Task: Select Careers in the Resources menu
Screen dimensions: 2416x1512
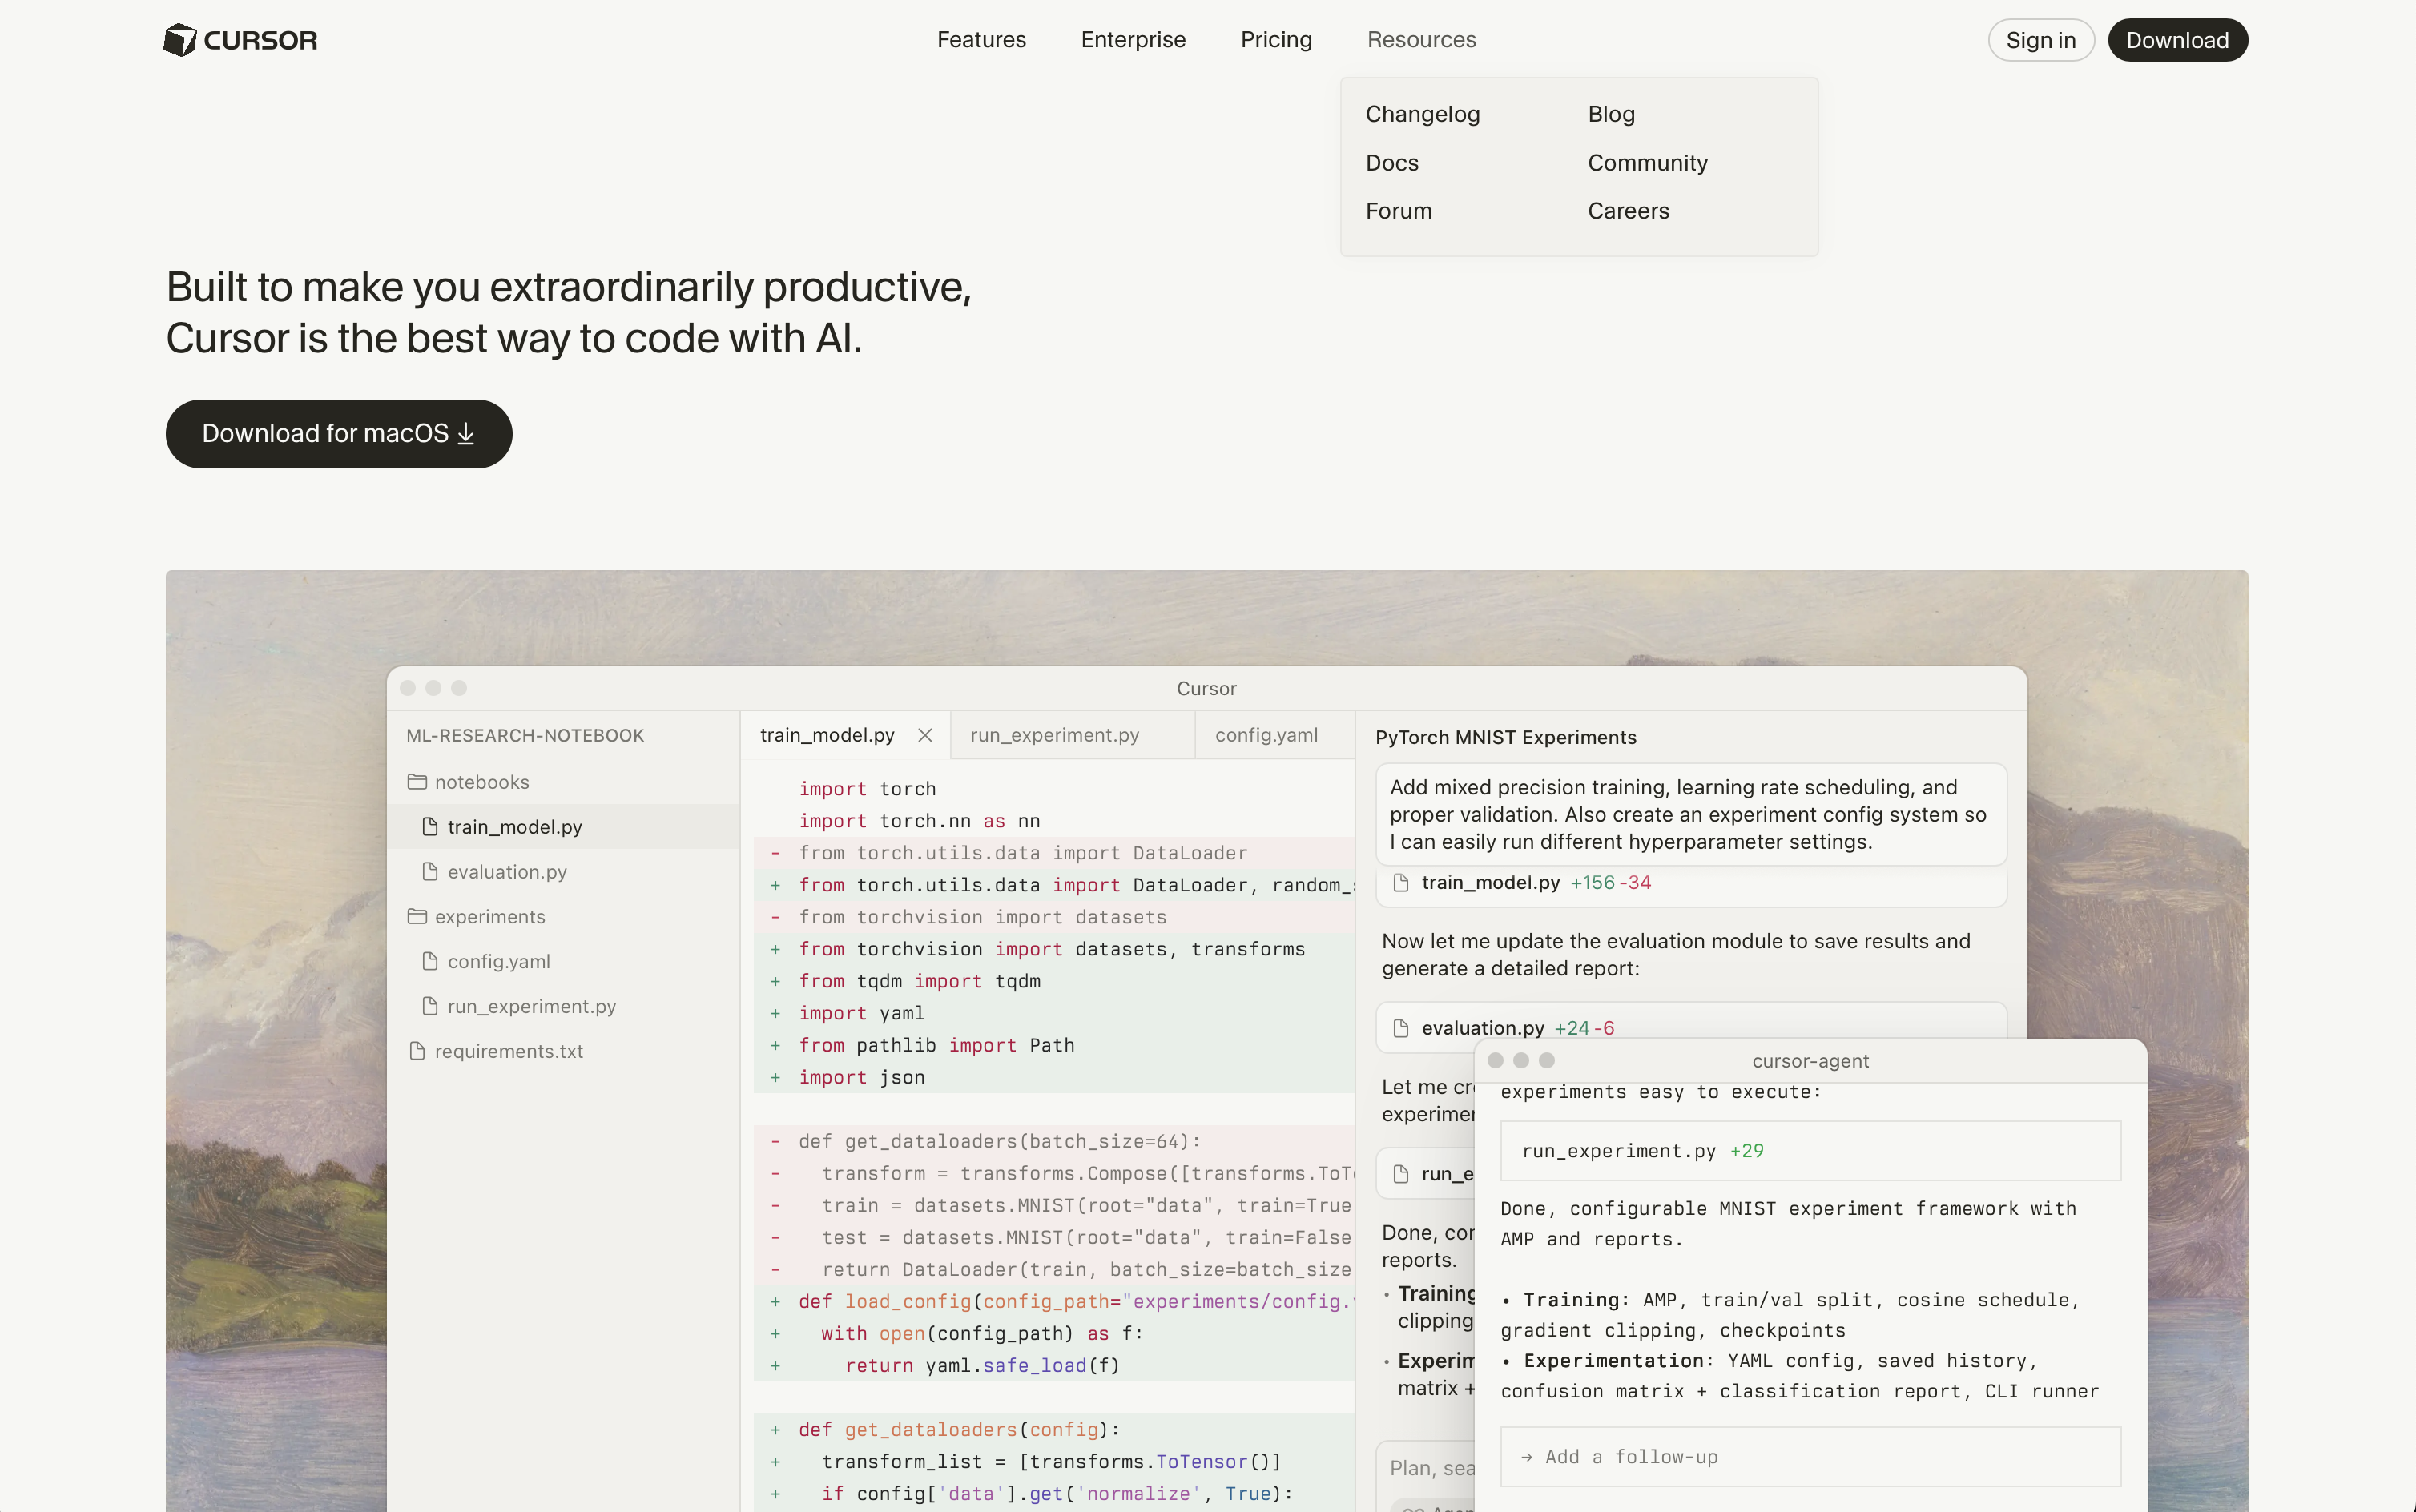Action: coord(1628,211)
